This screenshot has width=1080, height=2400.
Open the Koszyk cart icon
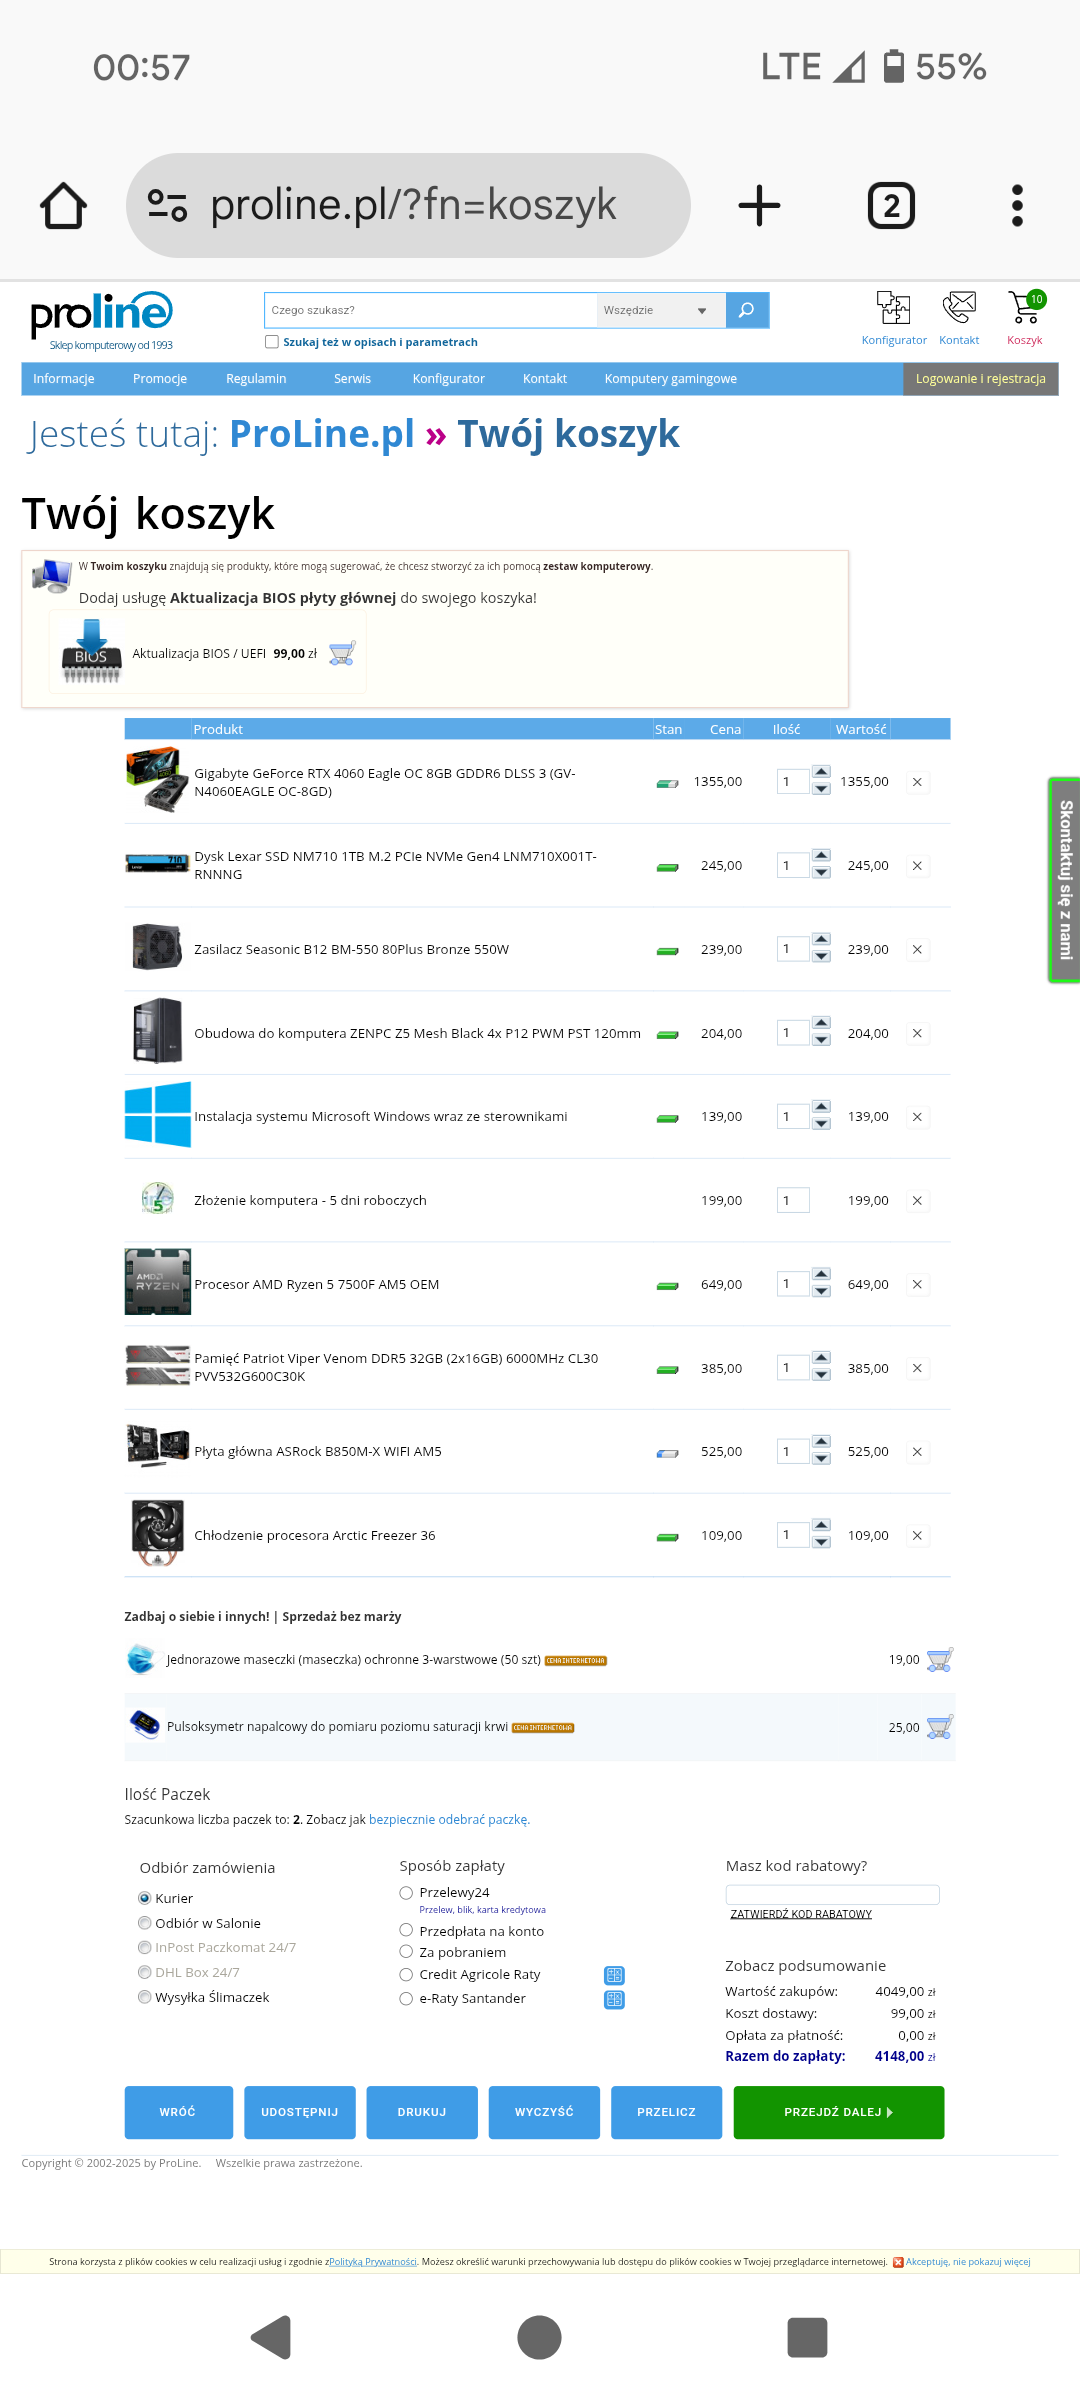pyautogui.click(x=1025, y=308)
